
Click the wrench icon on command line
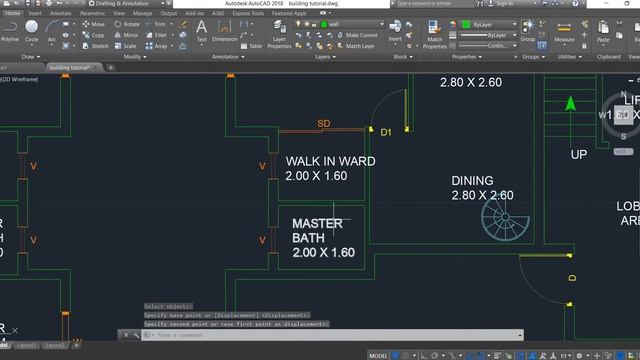[136, 335]
